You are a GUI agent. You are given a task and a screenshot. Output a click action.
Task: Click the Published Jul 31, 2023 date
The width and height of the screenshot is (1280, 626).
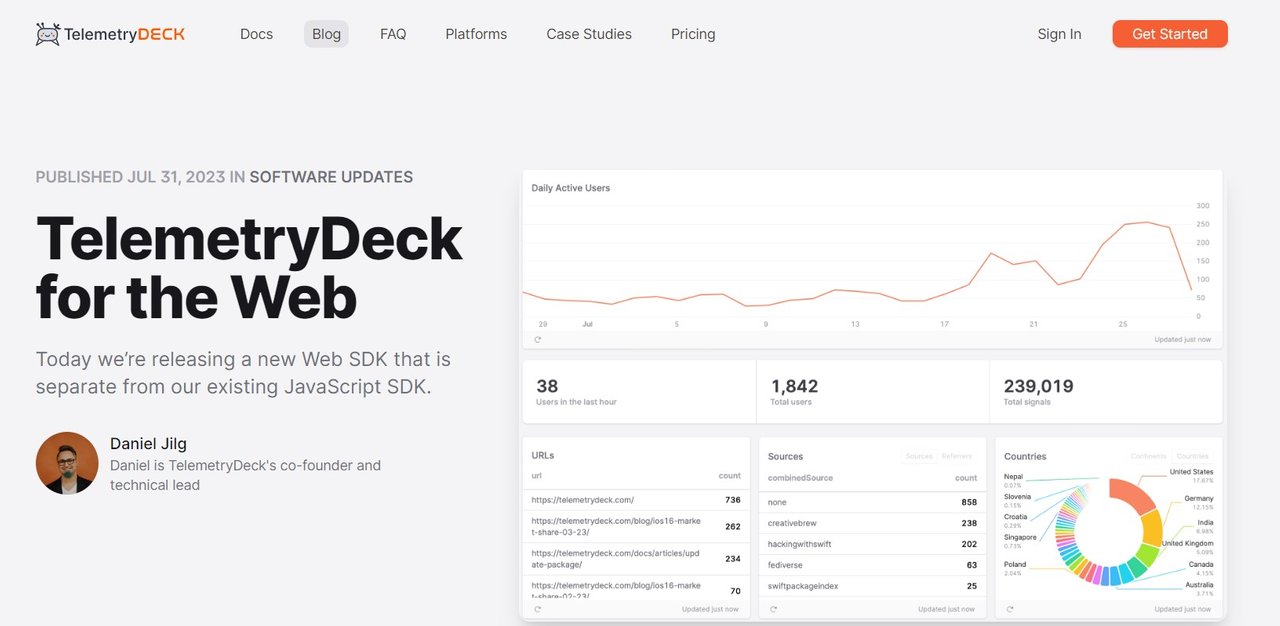pyautogui.click(x=131, y=177)
